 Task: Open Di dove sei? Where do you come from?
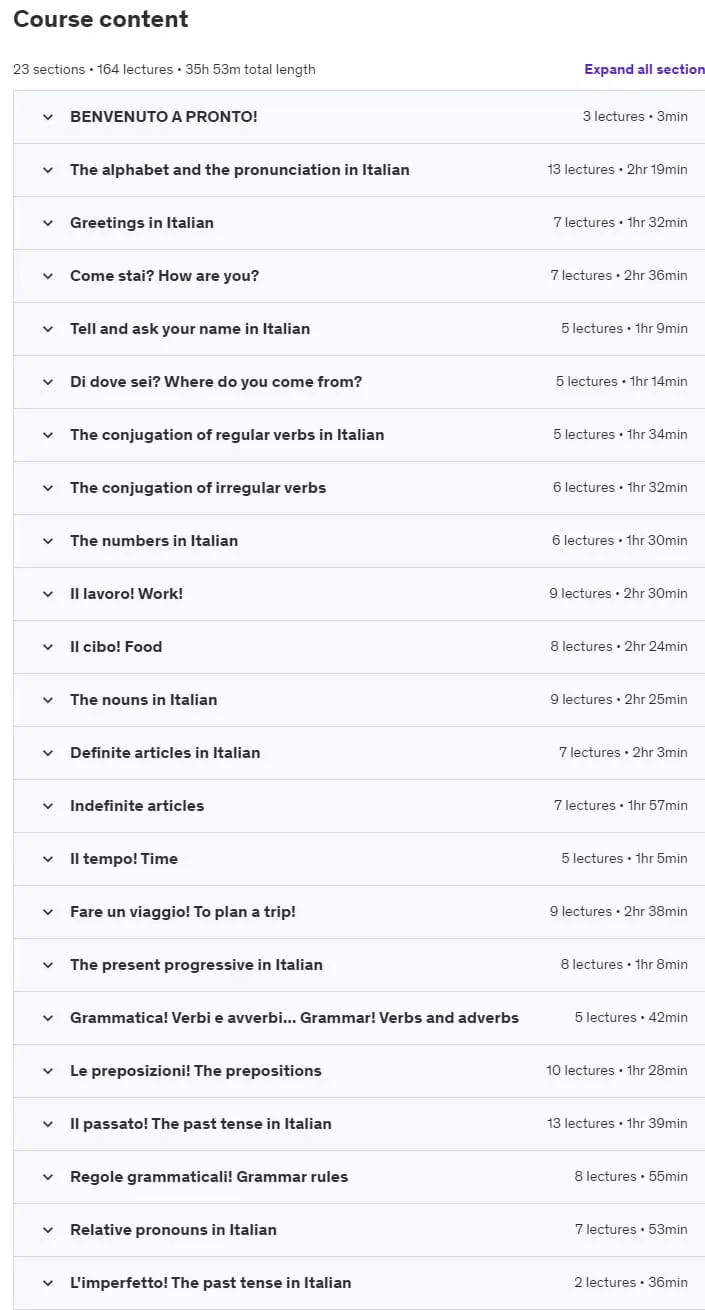359,382
